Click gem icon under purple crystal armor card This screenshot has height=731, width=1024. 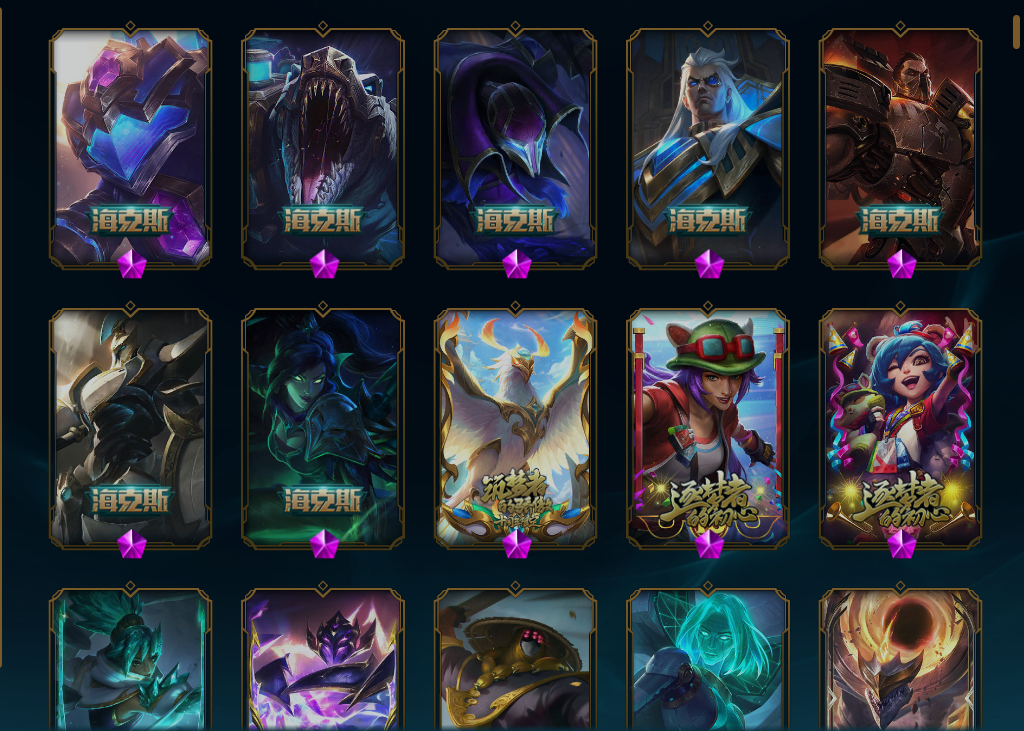(x=132, y=264)
